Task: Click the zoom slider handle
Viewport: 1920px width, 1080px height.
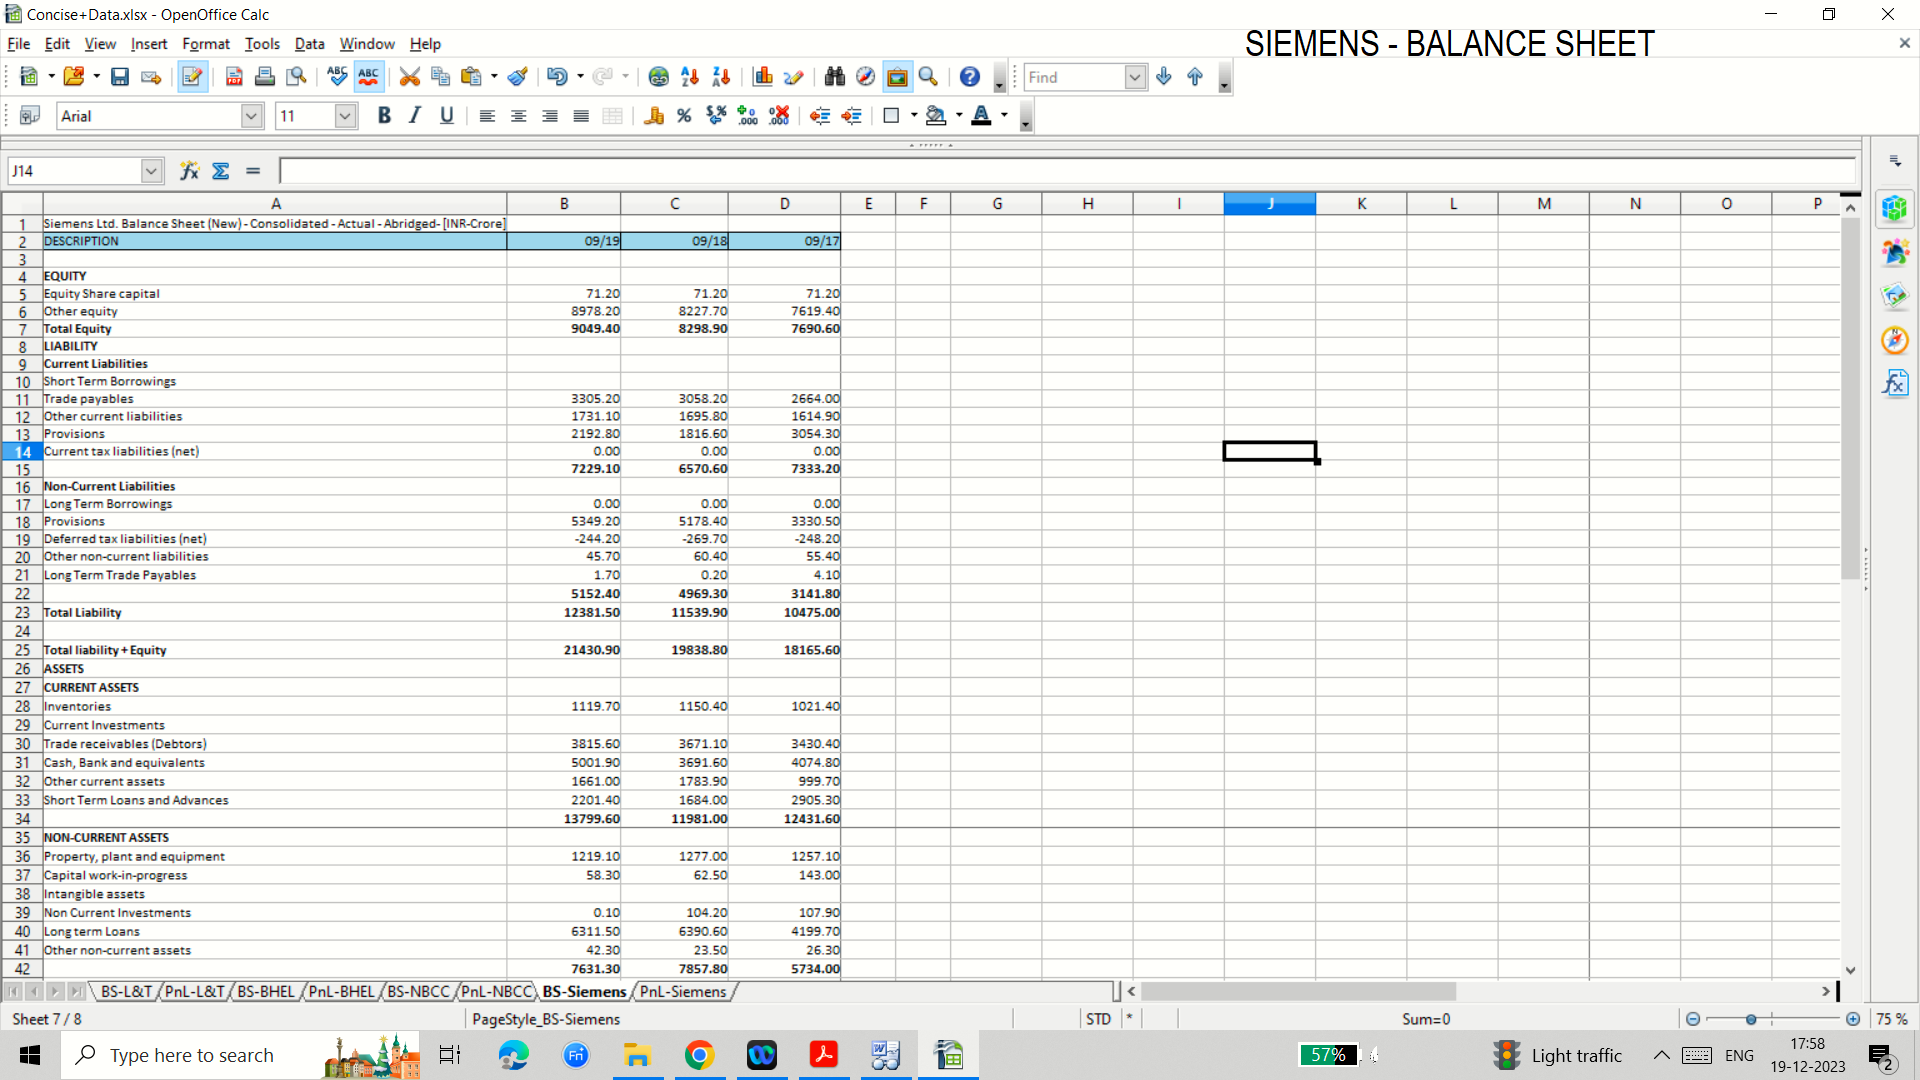Action: click(x=1751, y=1019)
